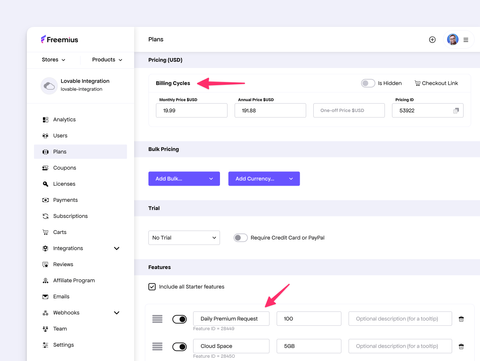This screenshot has height=361, width=480.
Task: Disable the Cloud Space feature toggle
Action: [179, 347]
